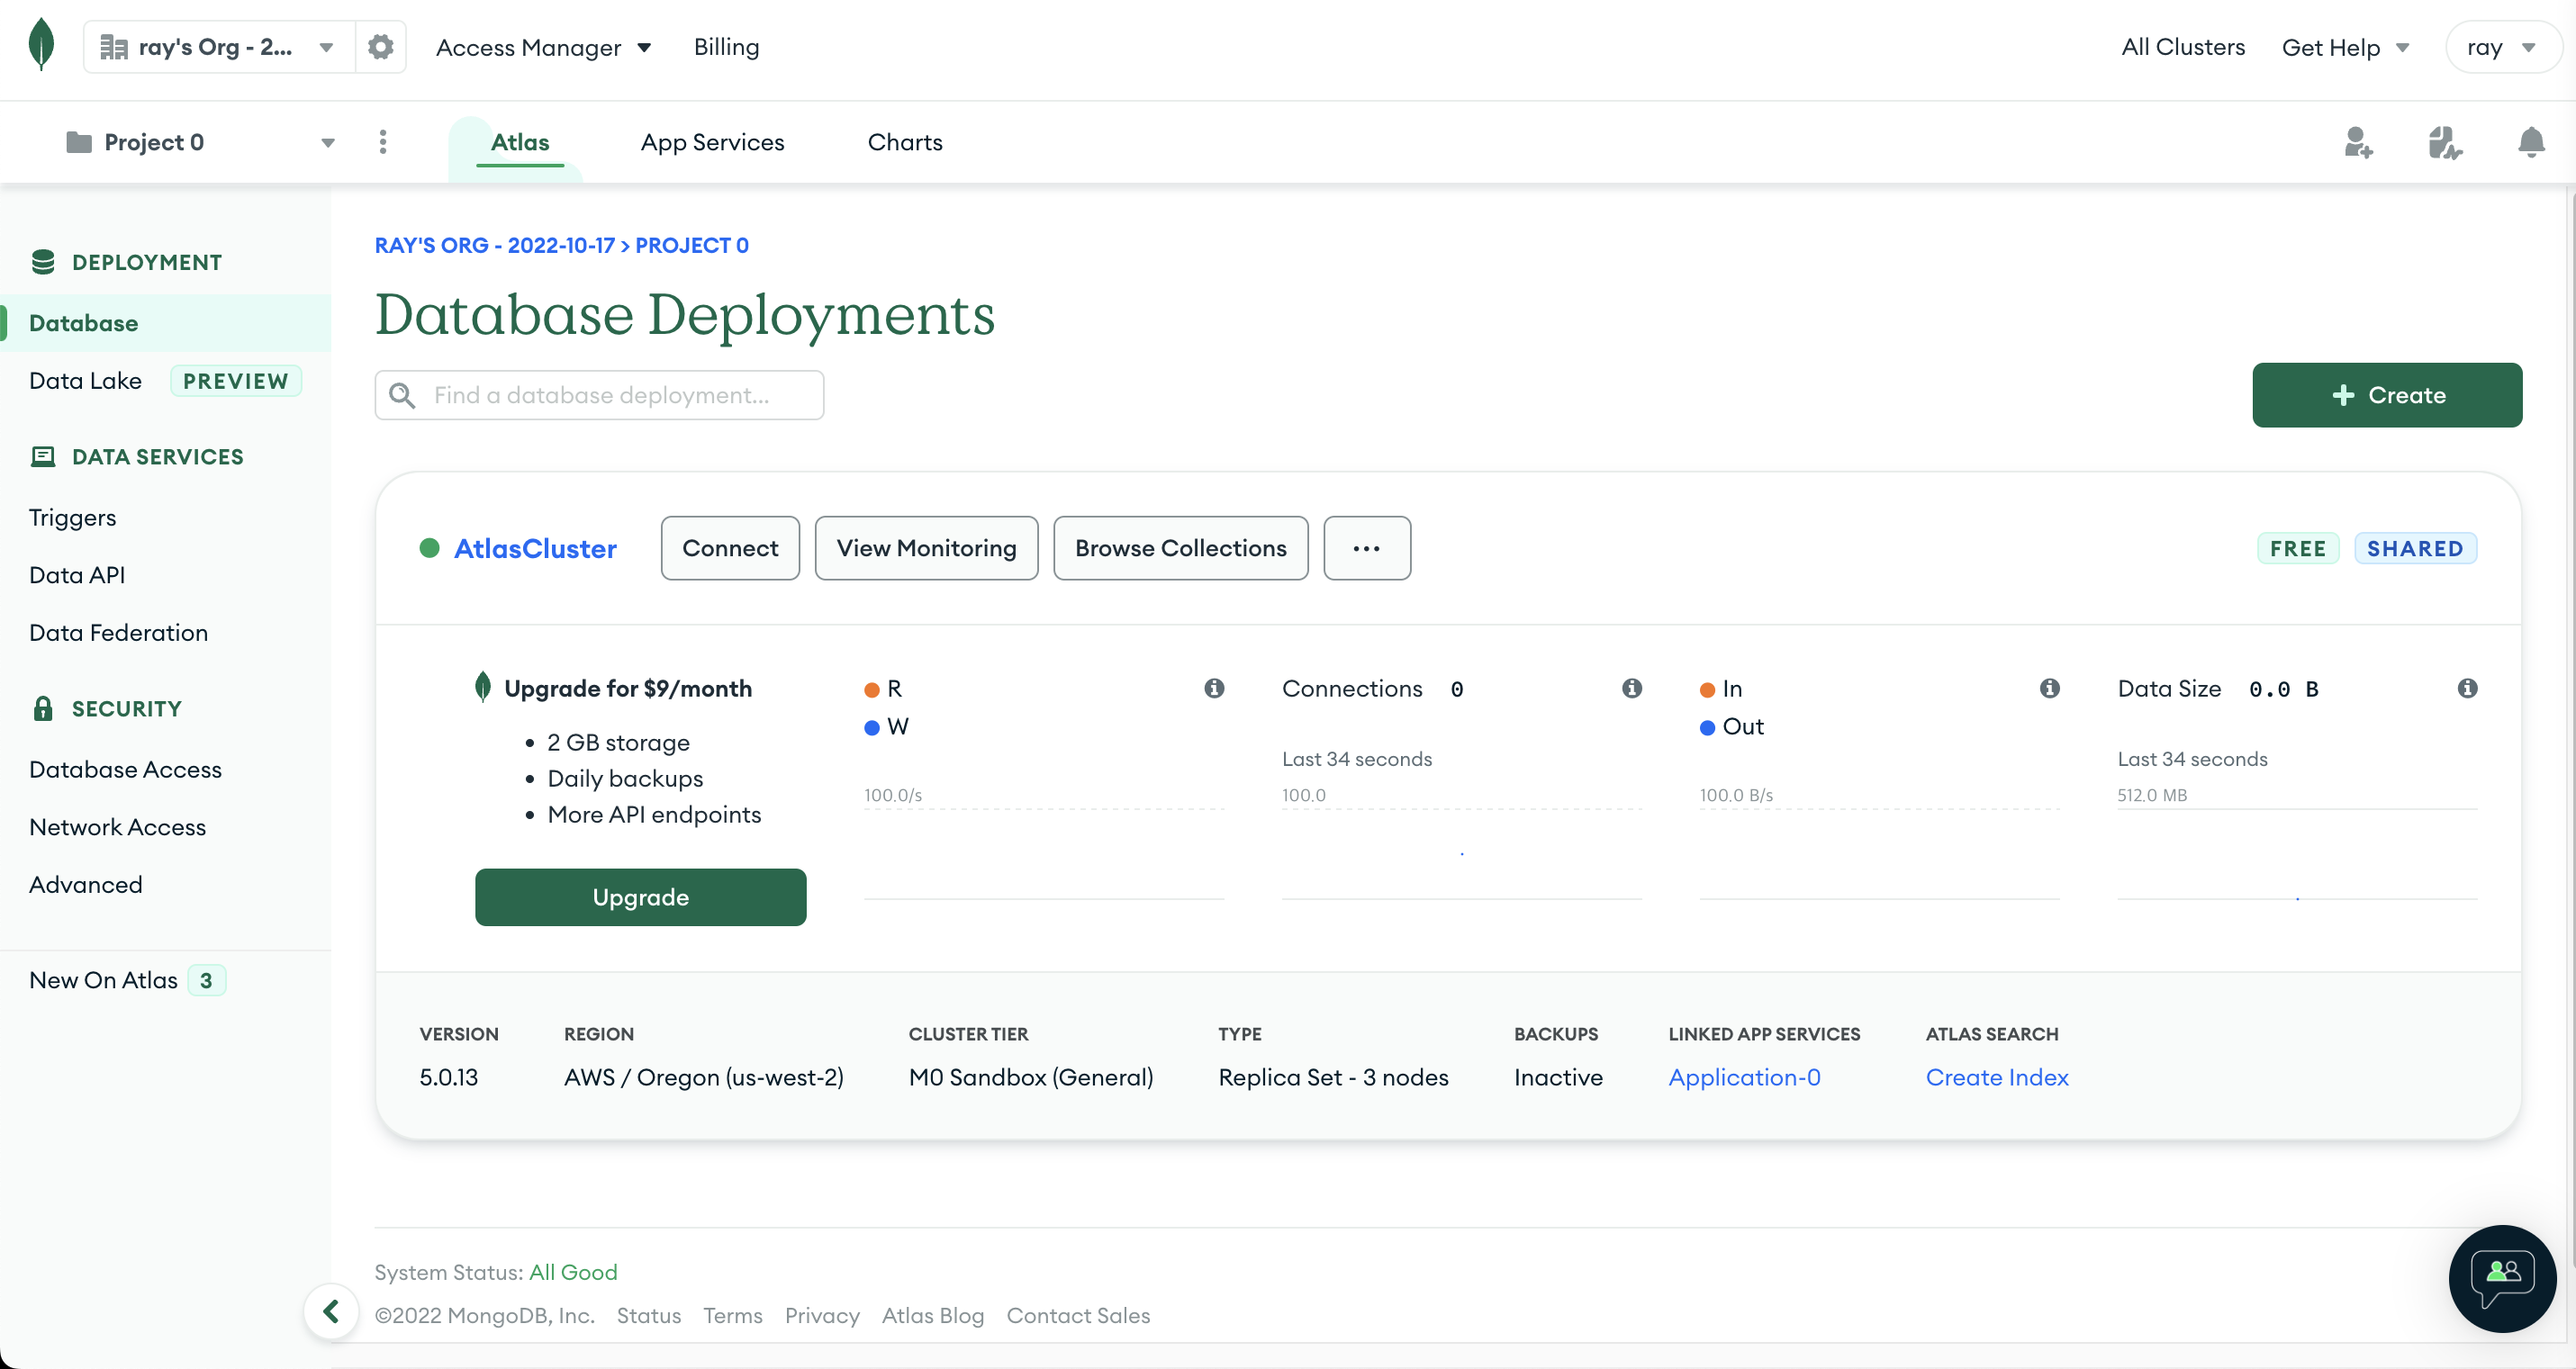Open organization settings gear

click(380, 47)
